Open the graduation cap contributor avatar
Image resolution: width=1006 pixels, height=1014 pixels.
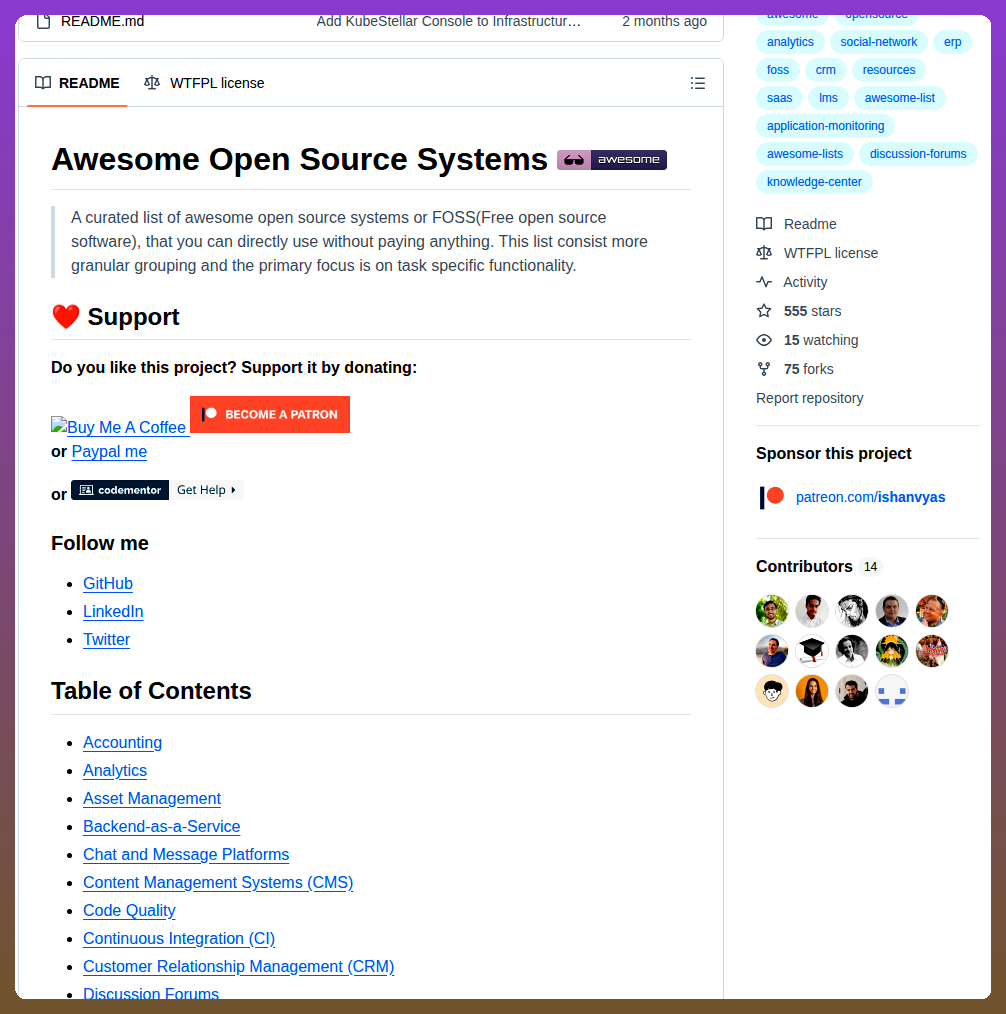812,651
